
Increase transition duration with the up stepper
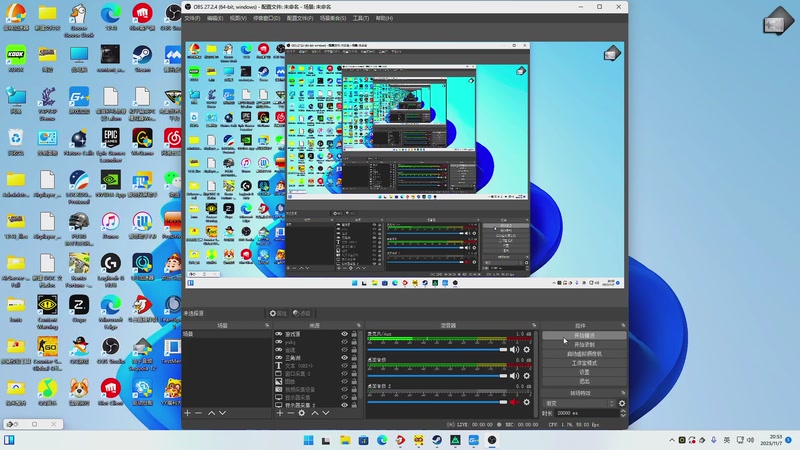[623, 411]
